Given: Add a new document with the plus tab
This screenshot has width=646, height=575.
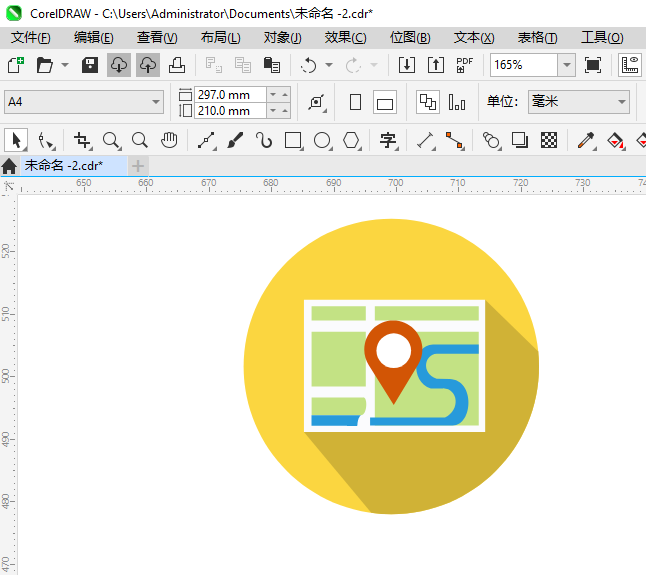Looking at the screenshot, I should click(x=138, y=166).
